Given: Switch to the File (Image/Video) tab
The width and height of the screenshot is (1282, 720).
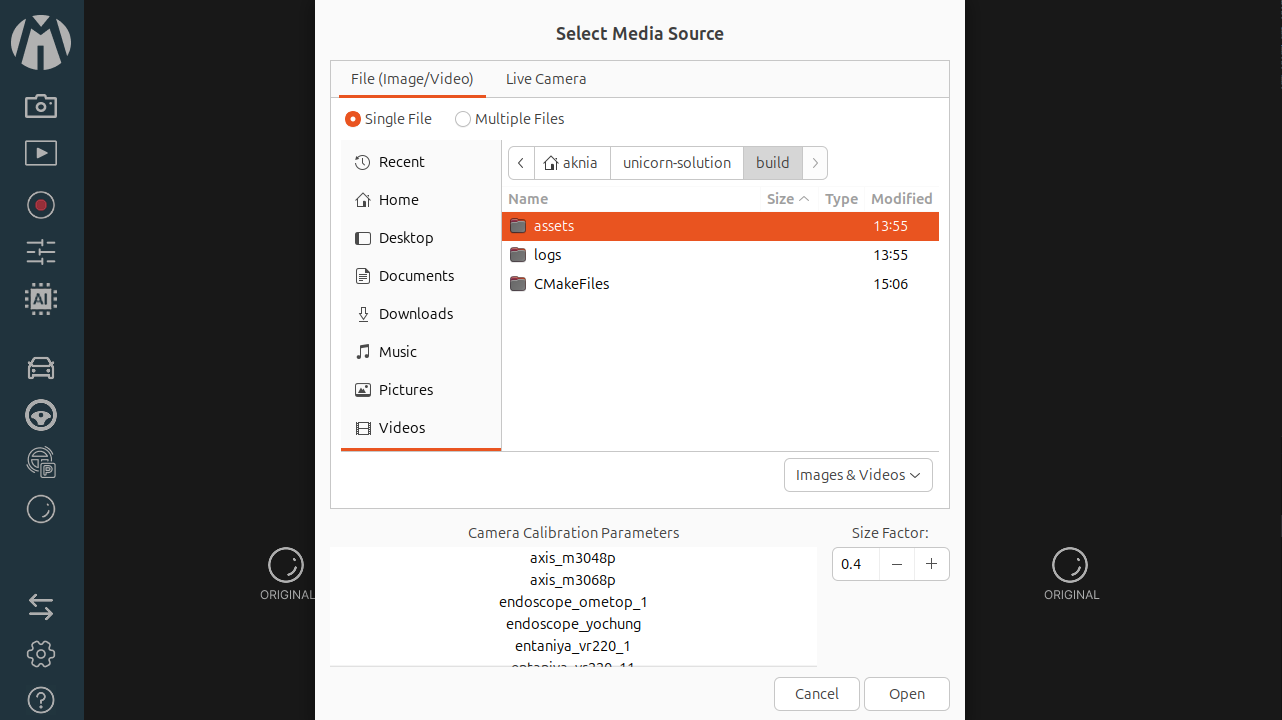Looking at the screenshot, I should point(412,79).
